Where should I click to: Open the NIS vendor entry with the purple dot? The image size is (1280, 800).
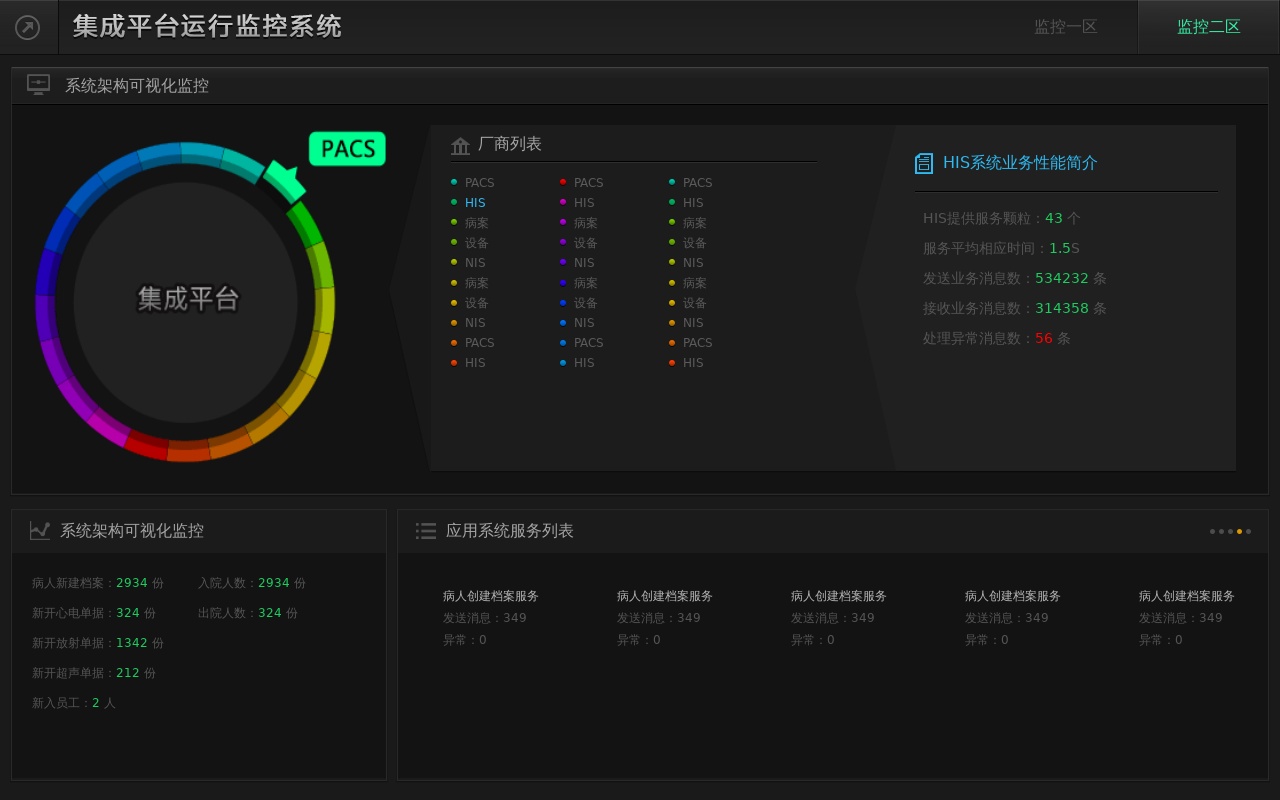pos(584,263)
